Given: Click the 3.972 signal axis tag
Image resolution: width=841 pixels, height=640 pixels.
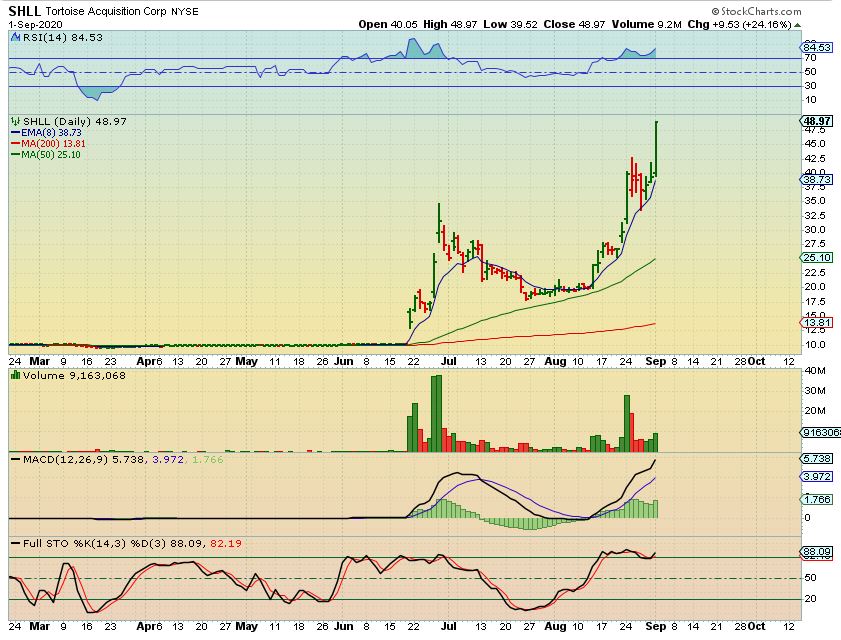Looking at the screenshot, I should point(817,476).
